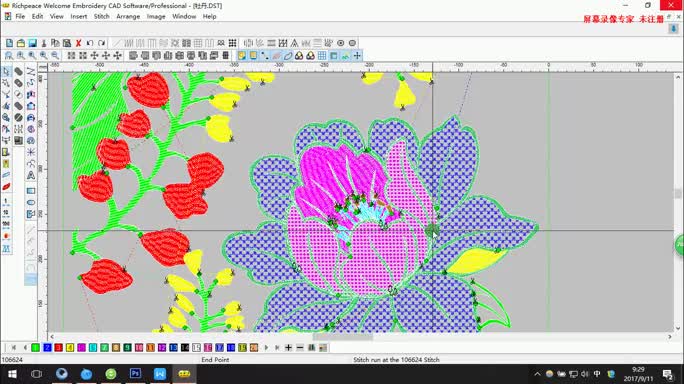
Task: Select blue color 2 swatch
Action: coord(47,347)
